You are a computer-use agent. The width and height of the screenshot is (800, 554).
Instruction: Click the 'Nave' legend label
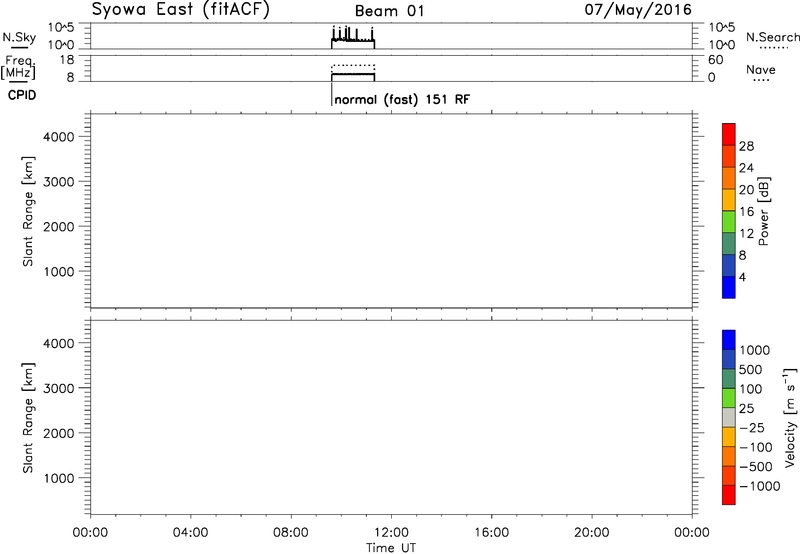[761, 70]
